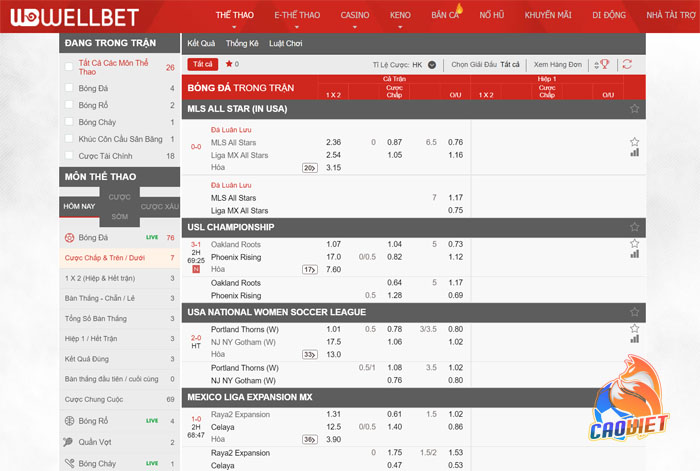Check the Bóng Rổ in-play checkbox

[x=69, y=104]
